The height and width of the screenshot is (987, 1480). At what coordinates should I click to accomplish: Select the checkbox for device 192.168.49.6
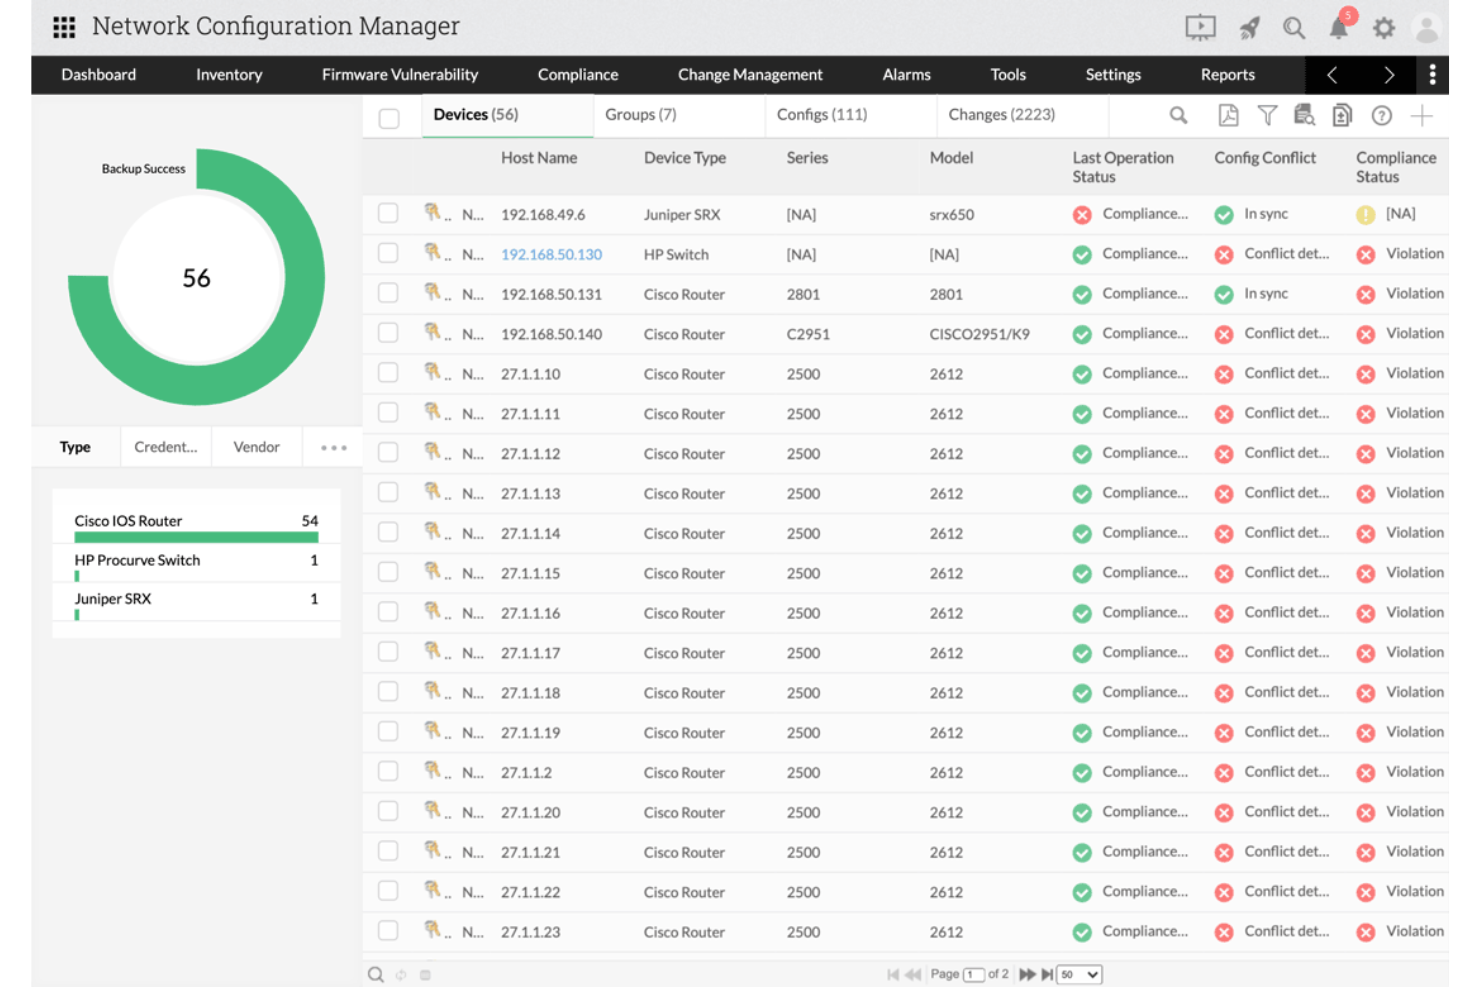click(388, 213)
